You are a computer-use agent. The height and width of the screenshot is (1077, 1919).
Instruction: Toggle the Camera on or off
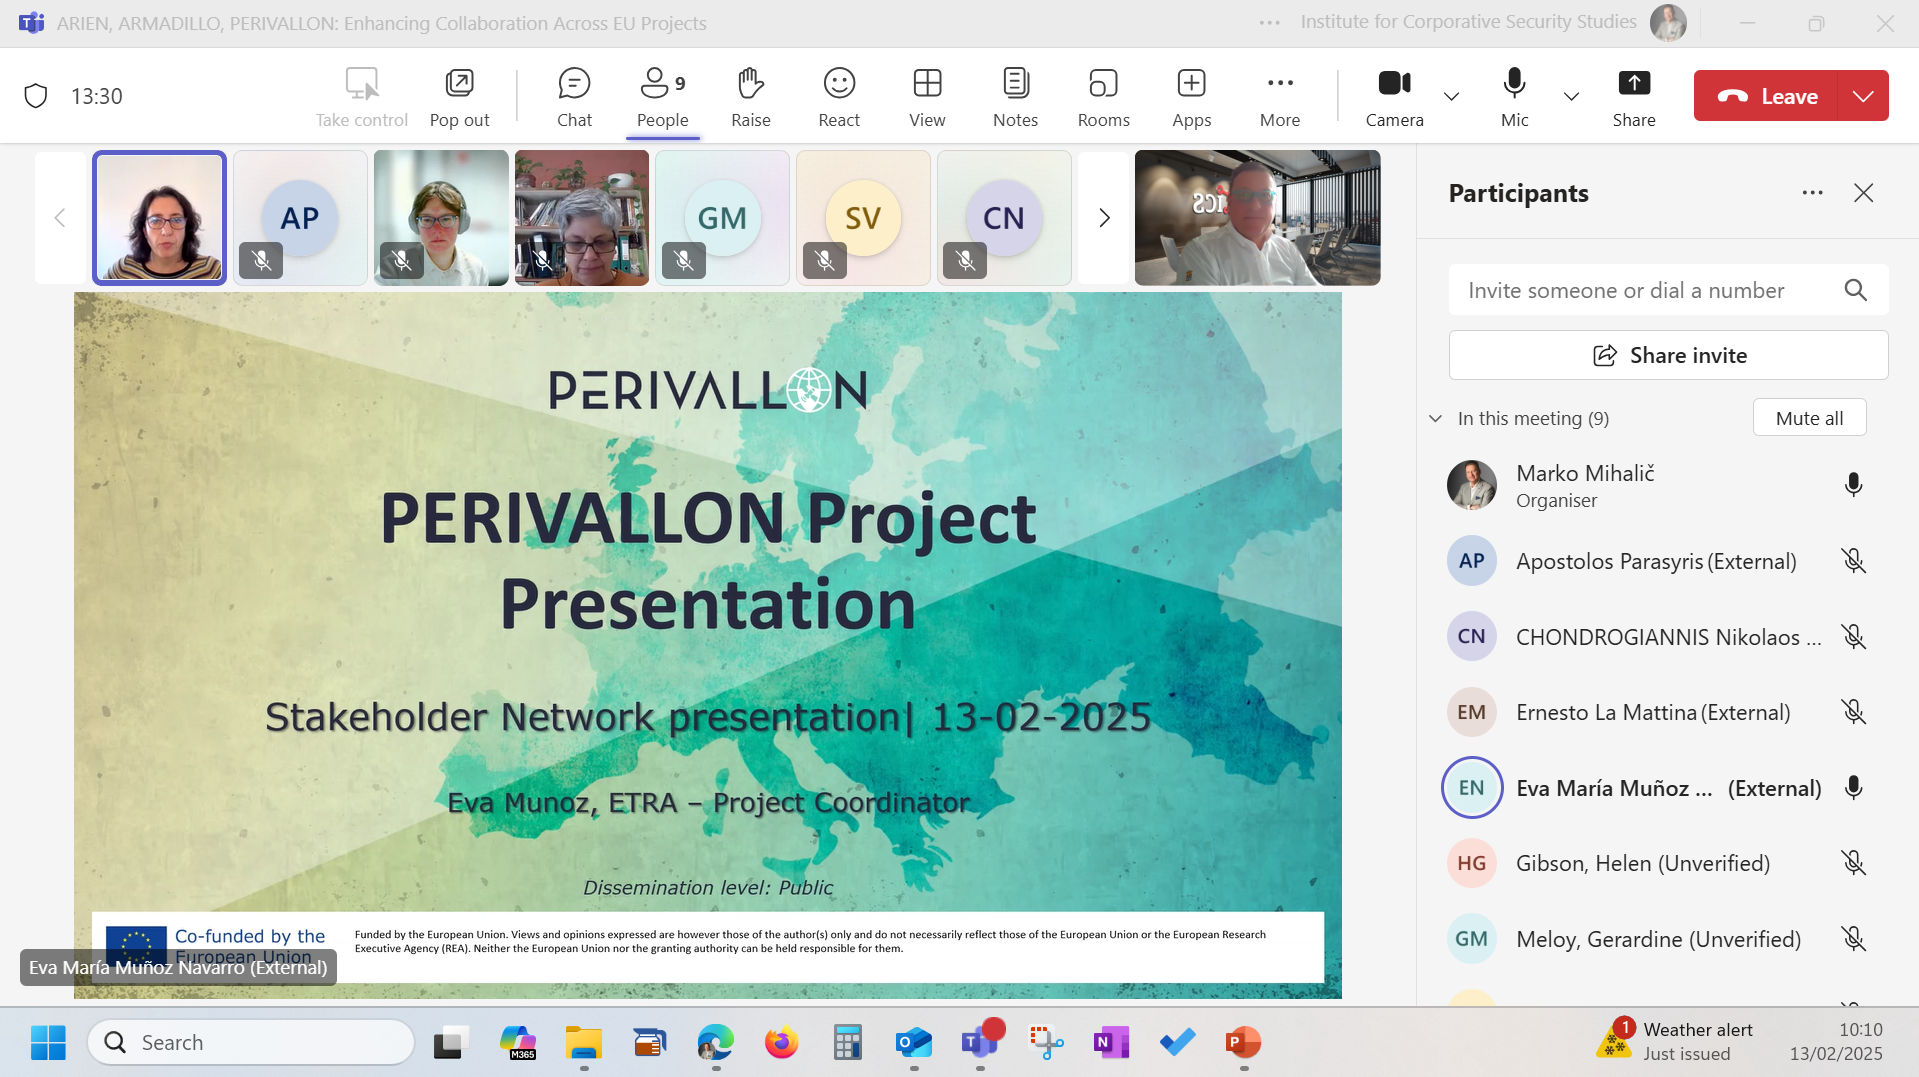[x=1394, y=96]
